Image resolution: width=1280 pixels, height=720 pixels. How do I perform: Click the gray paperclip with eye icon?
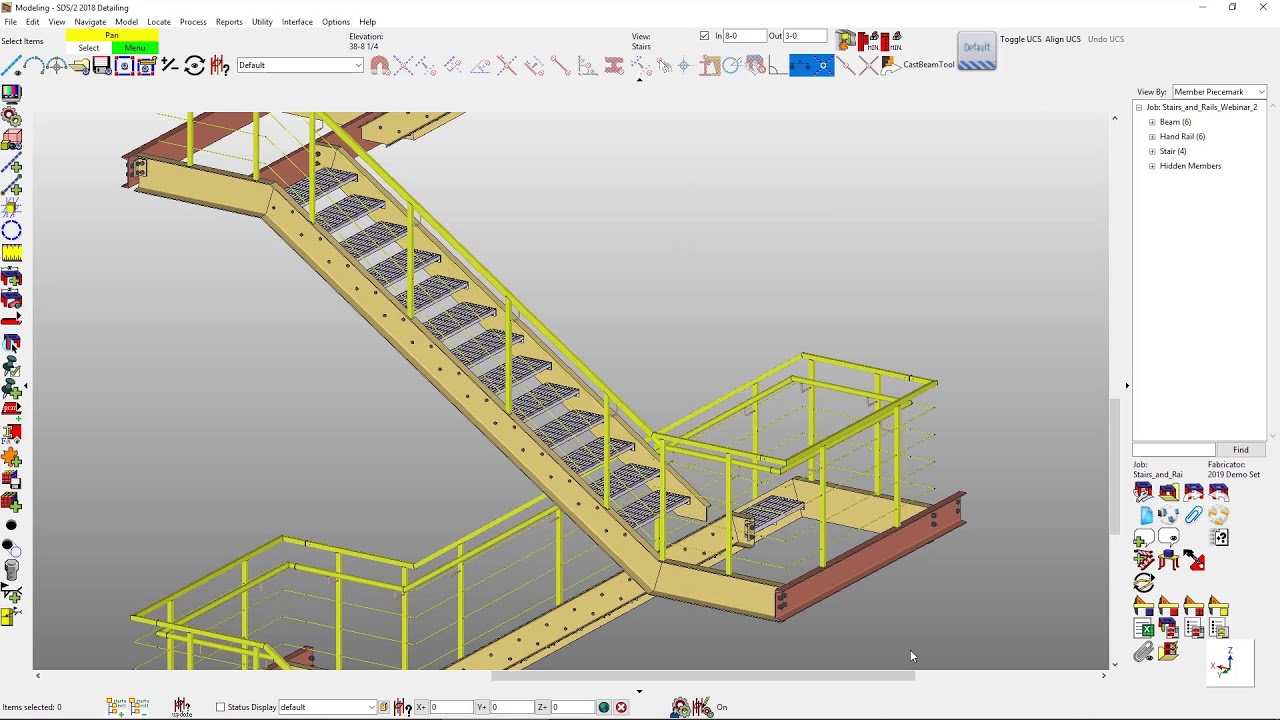point(1144,652)
